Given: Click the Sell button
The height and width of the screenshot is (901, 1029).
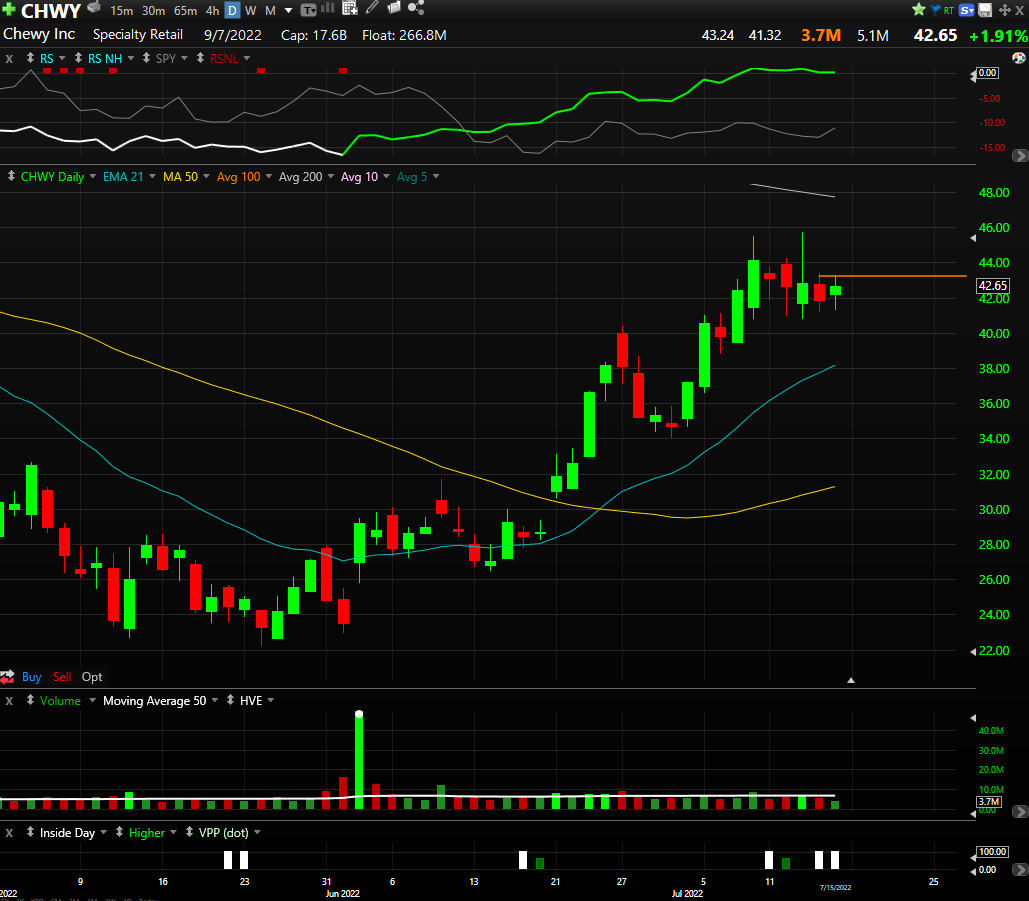Looking at the screenshot, I should [x=62, y=677].
